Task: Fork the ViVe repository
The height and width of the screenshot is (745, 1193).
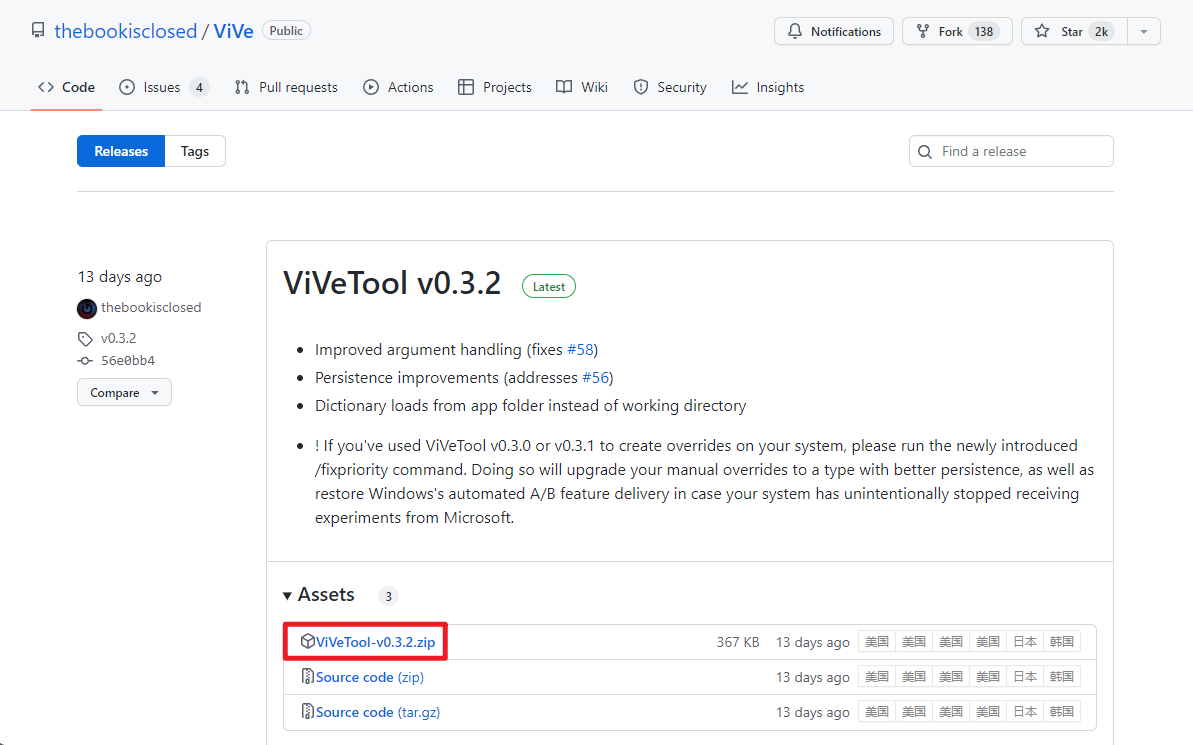Action: pos(957,31)
